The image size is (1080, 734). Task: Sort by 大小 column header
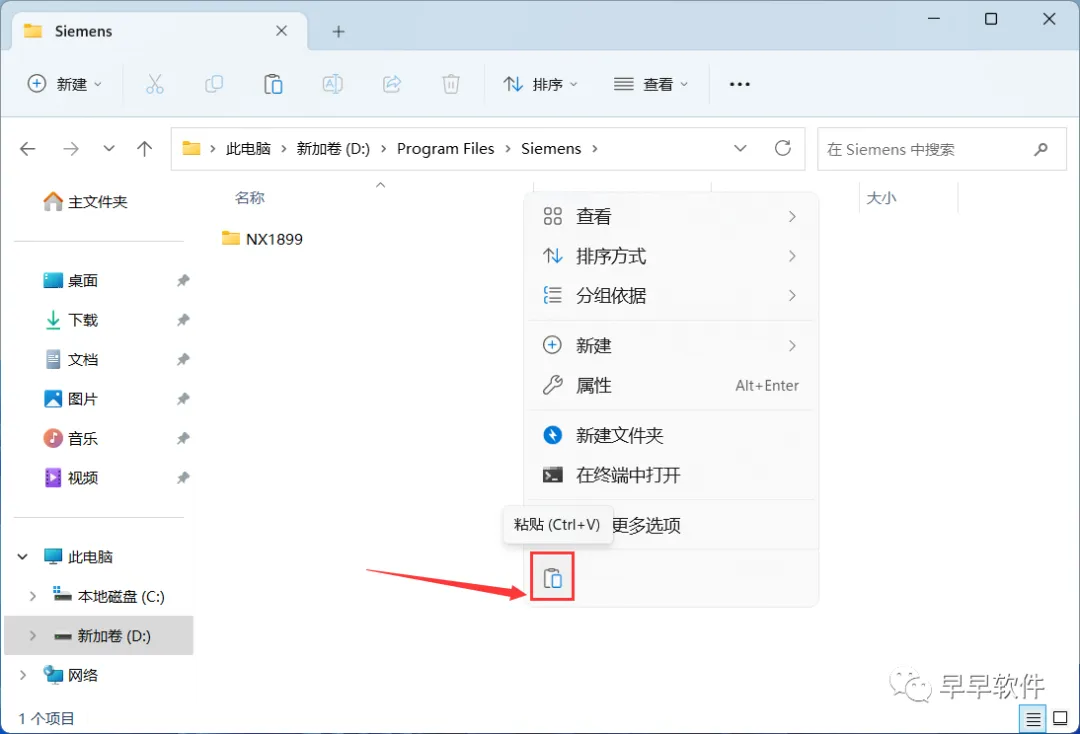[881, 198]
